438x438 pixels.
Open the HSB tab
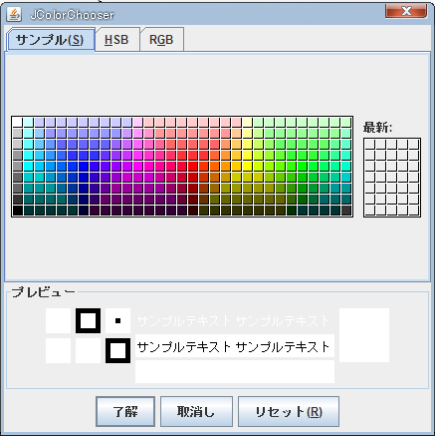tap(117, 40)
